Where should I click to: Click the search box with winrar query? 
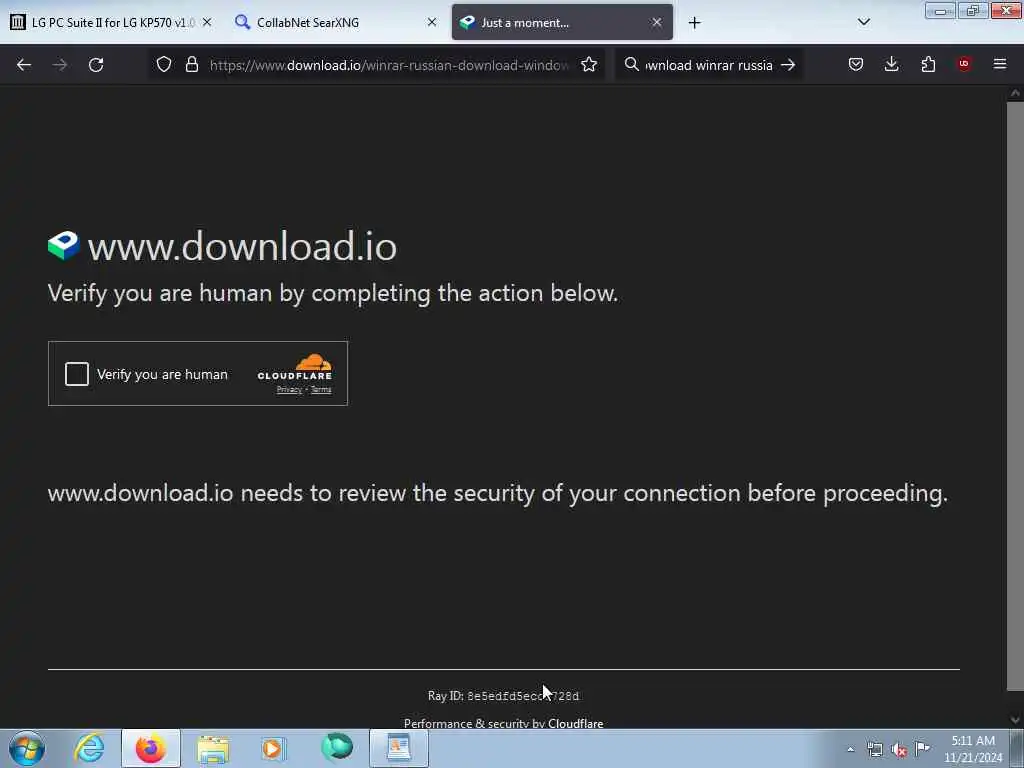[709, 65]
